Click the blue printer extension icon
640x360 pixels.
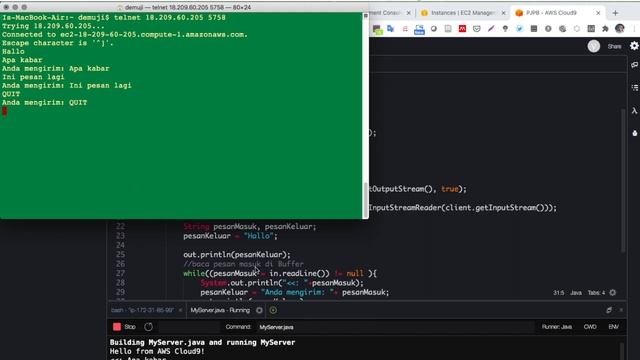pos(419,29)
